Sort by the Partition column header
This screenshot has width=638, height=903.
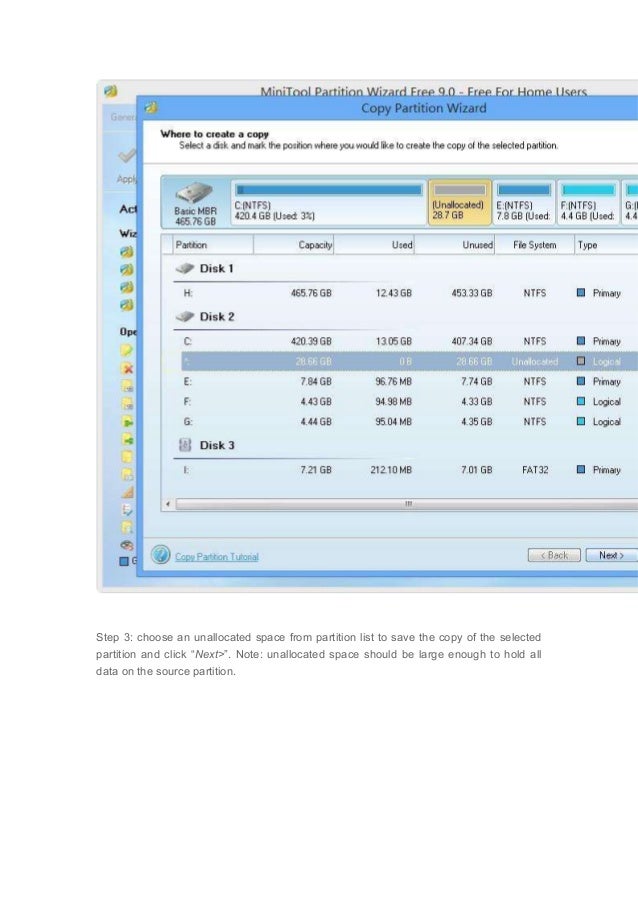213,245
